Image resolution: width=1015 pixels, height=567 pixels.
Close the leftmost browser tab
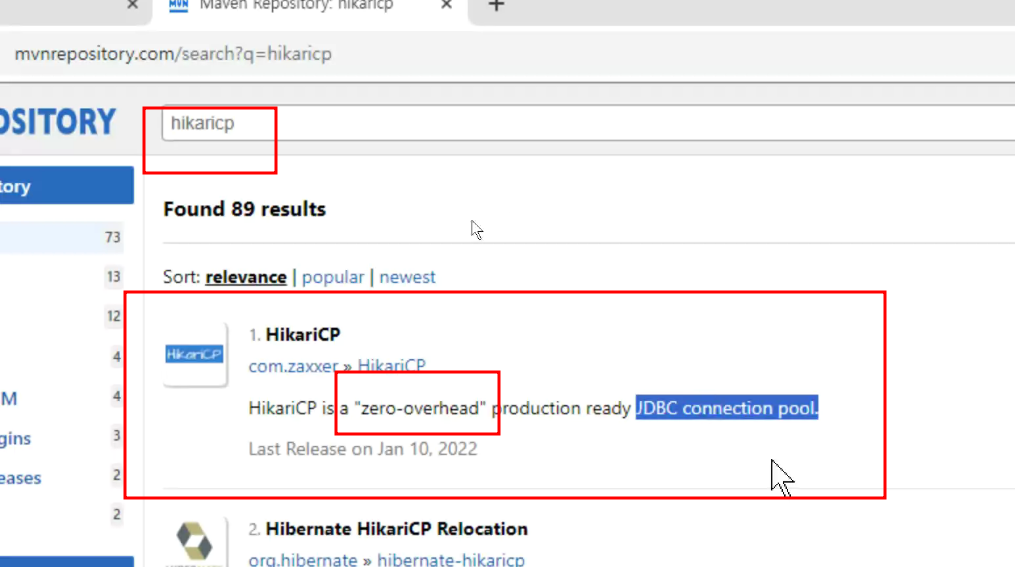click(x=133, y=5)
